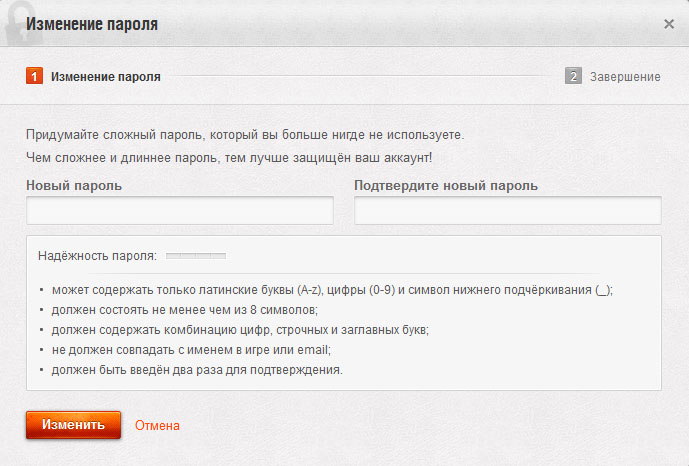Click the orange step number 1 badge
Image resolution: width=689 pixels, height=466 pixels.
[x=34, y=76]
